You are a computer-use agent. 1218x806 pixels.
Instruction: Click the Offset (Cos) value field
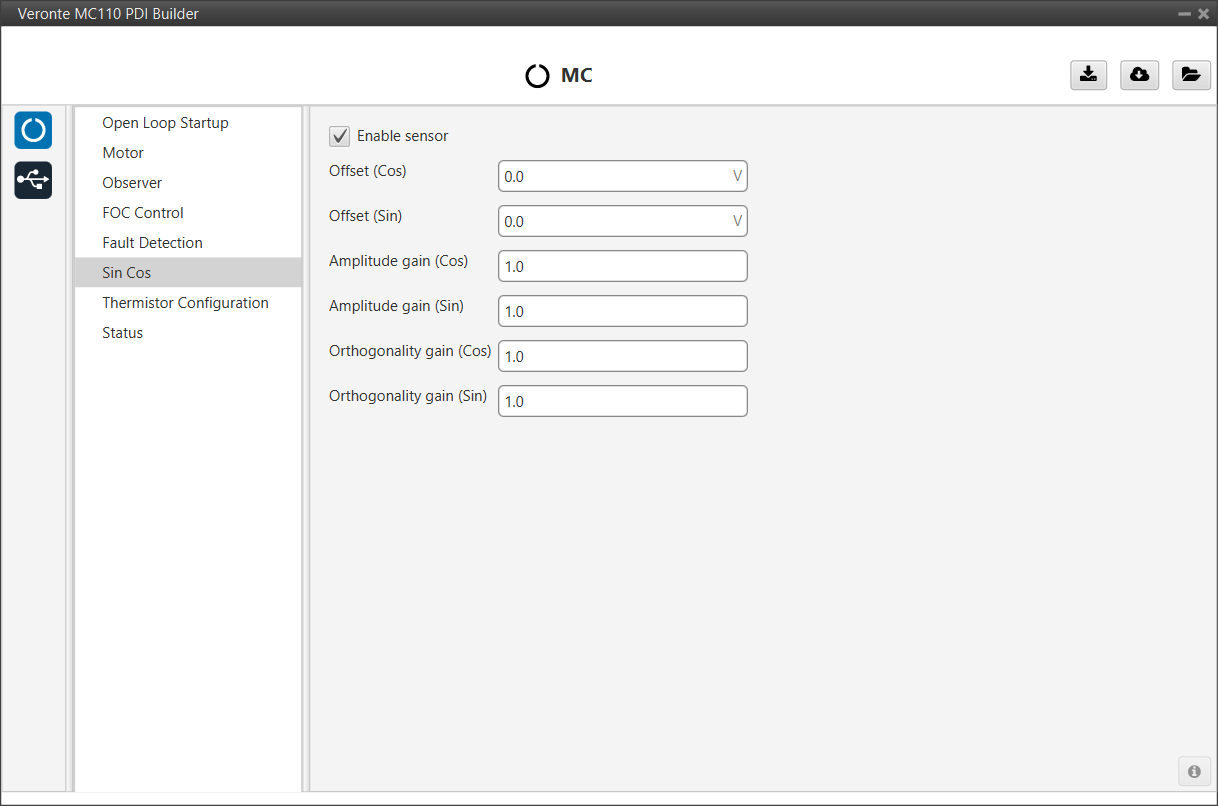coord(612,176)
